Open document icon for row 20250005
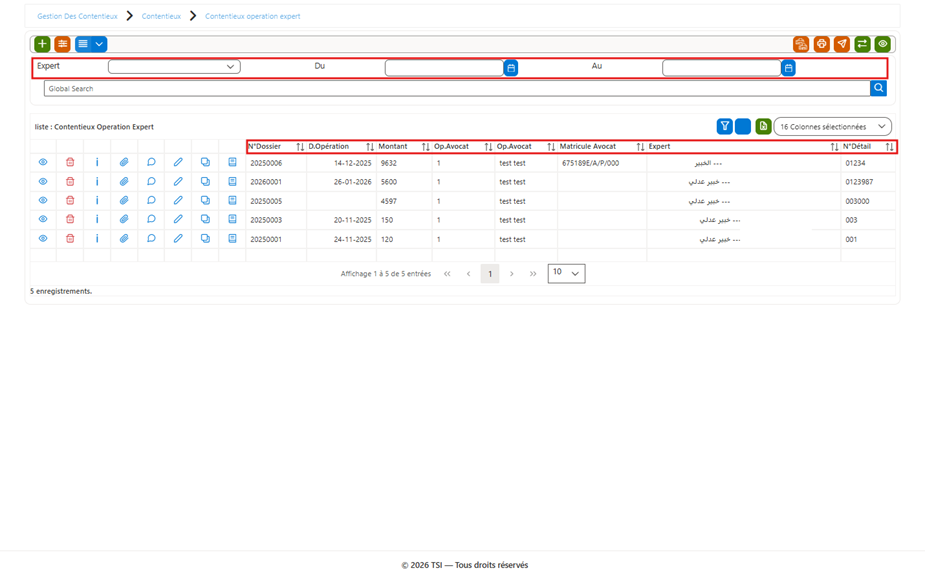The height and width of the screenshot is (577, 925). tap(232, 200)
